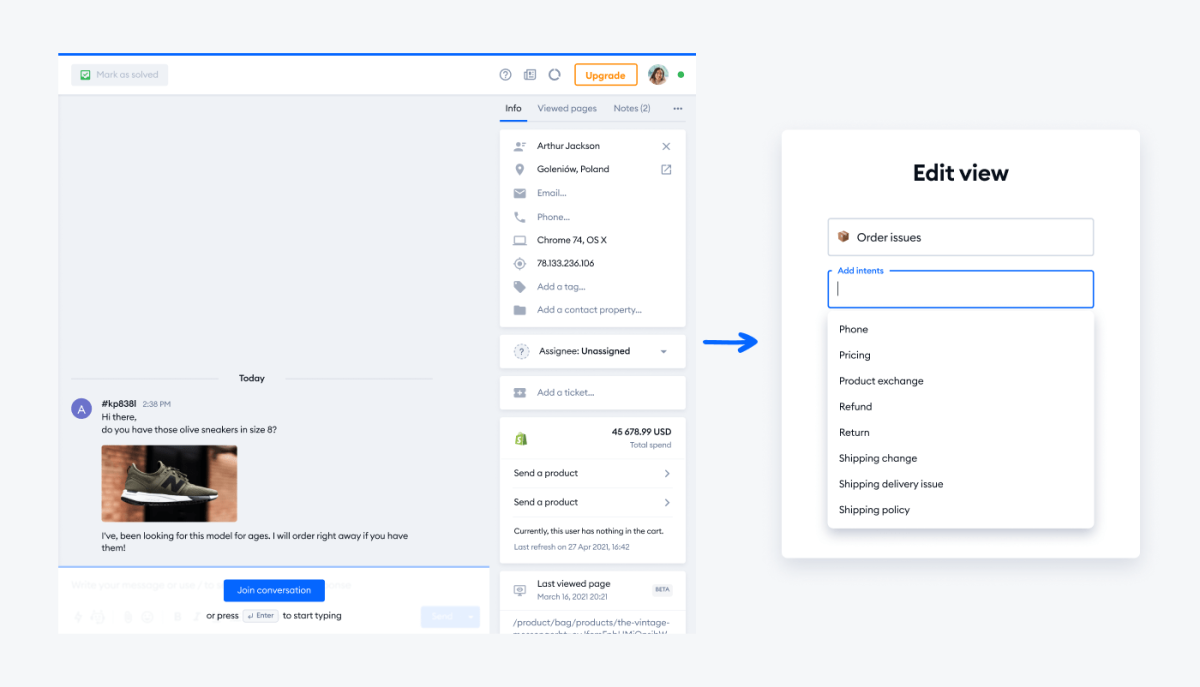The width and height of the screenshot is (1200, 687).
Task: Toggle italic formatting in the reply editor
Action: [x=195, y=617]
